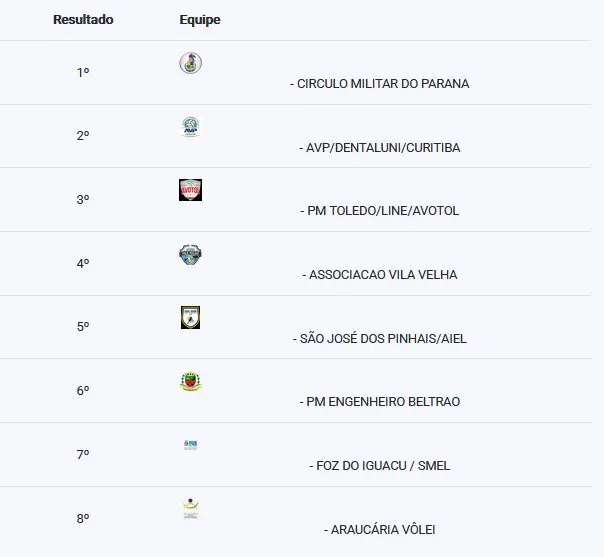Viewport: 604px width, 557px height.
Task: Open the CIRCULO MILITAR DO PARANA team name
Action: pyautogui.click(x=380, y=84)
